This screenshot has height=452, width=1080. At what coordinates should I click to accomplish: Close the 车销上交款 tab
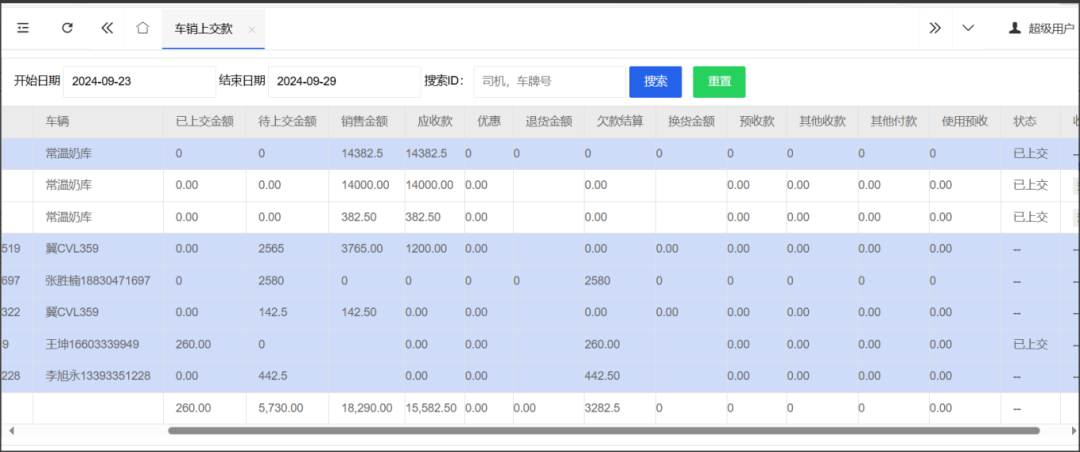click(x=252, y=30)
